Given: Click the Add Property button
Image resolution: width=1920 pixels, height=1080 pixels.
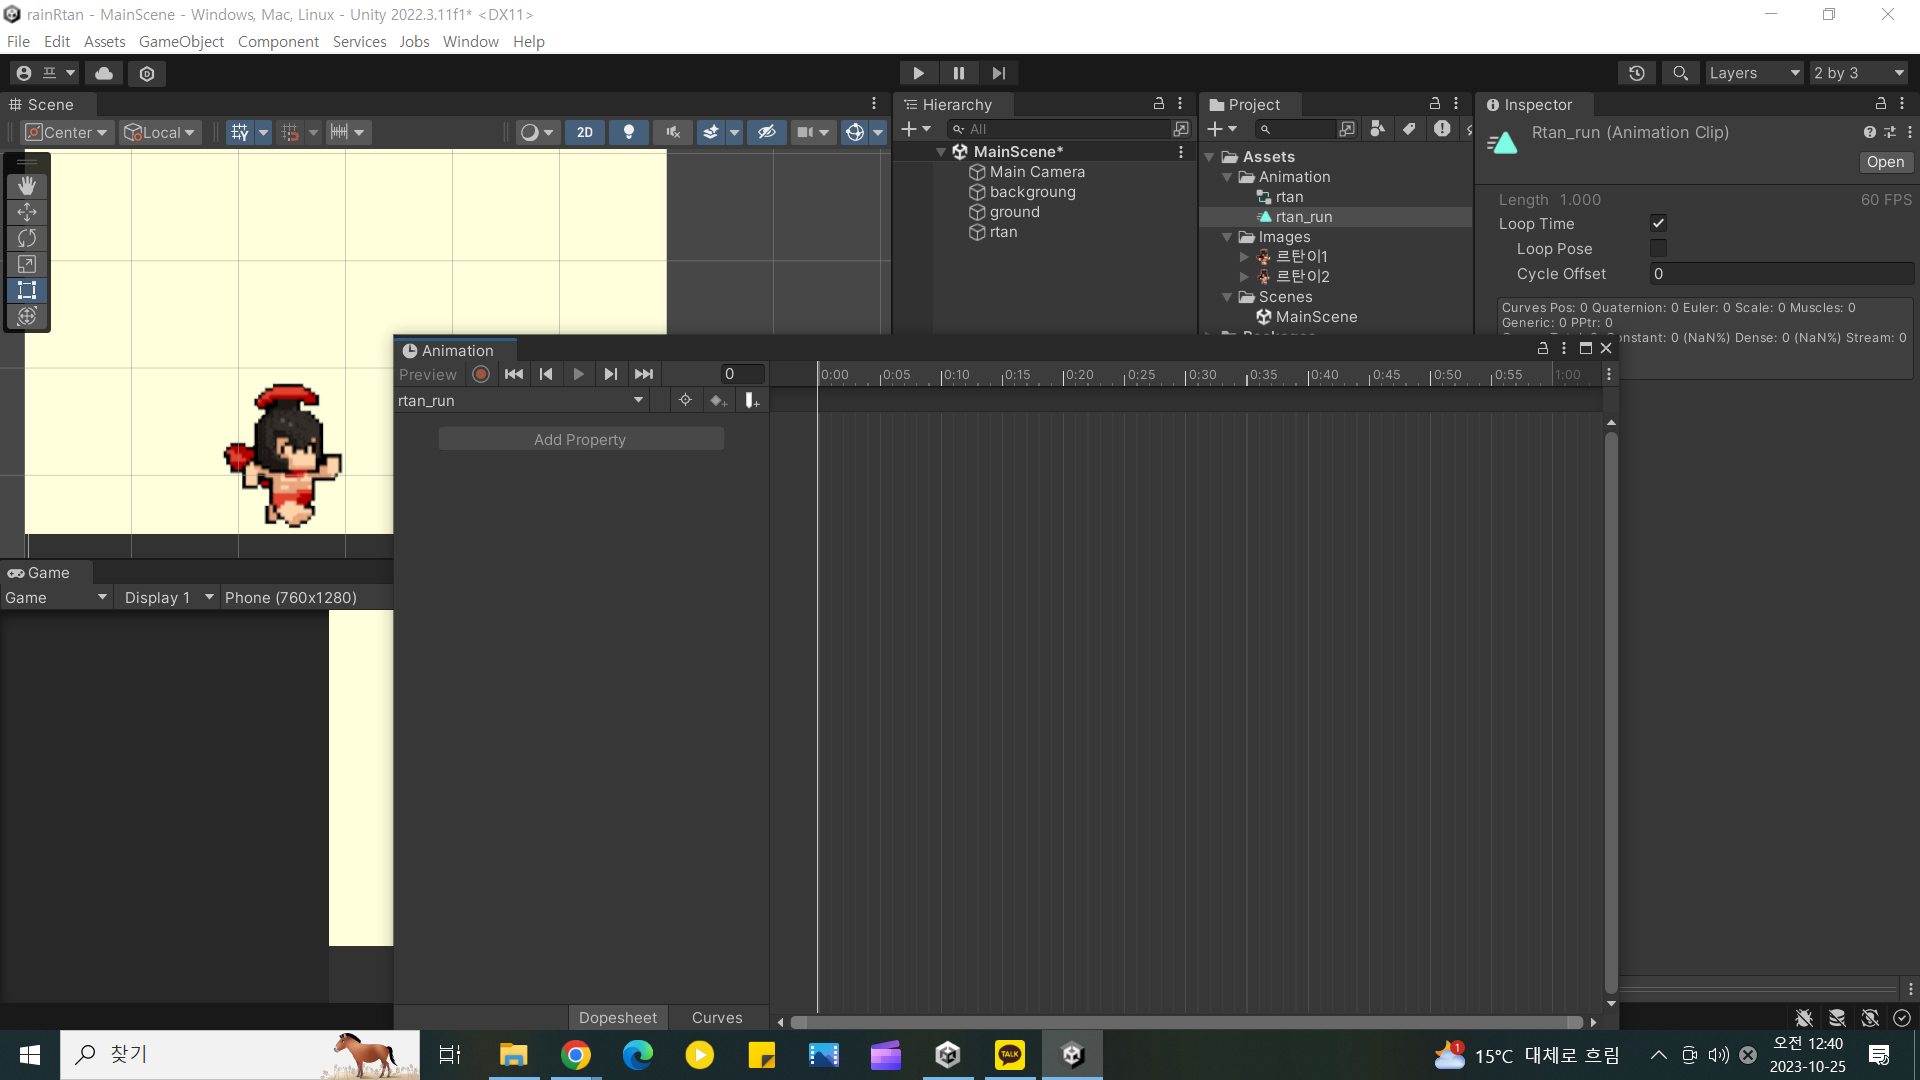Looking at the screenshot, I should (580, 439).
